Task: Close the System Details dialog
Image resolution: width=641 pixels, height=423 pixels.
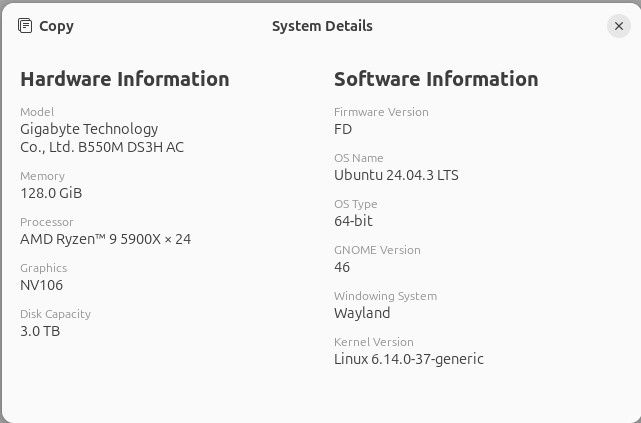Action: [617, 27]
